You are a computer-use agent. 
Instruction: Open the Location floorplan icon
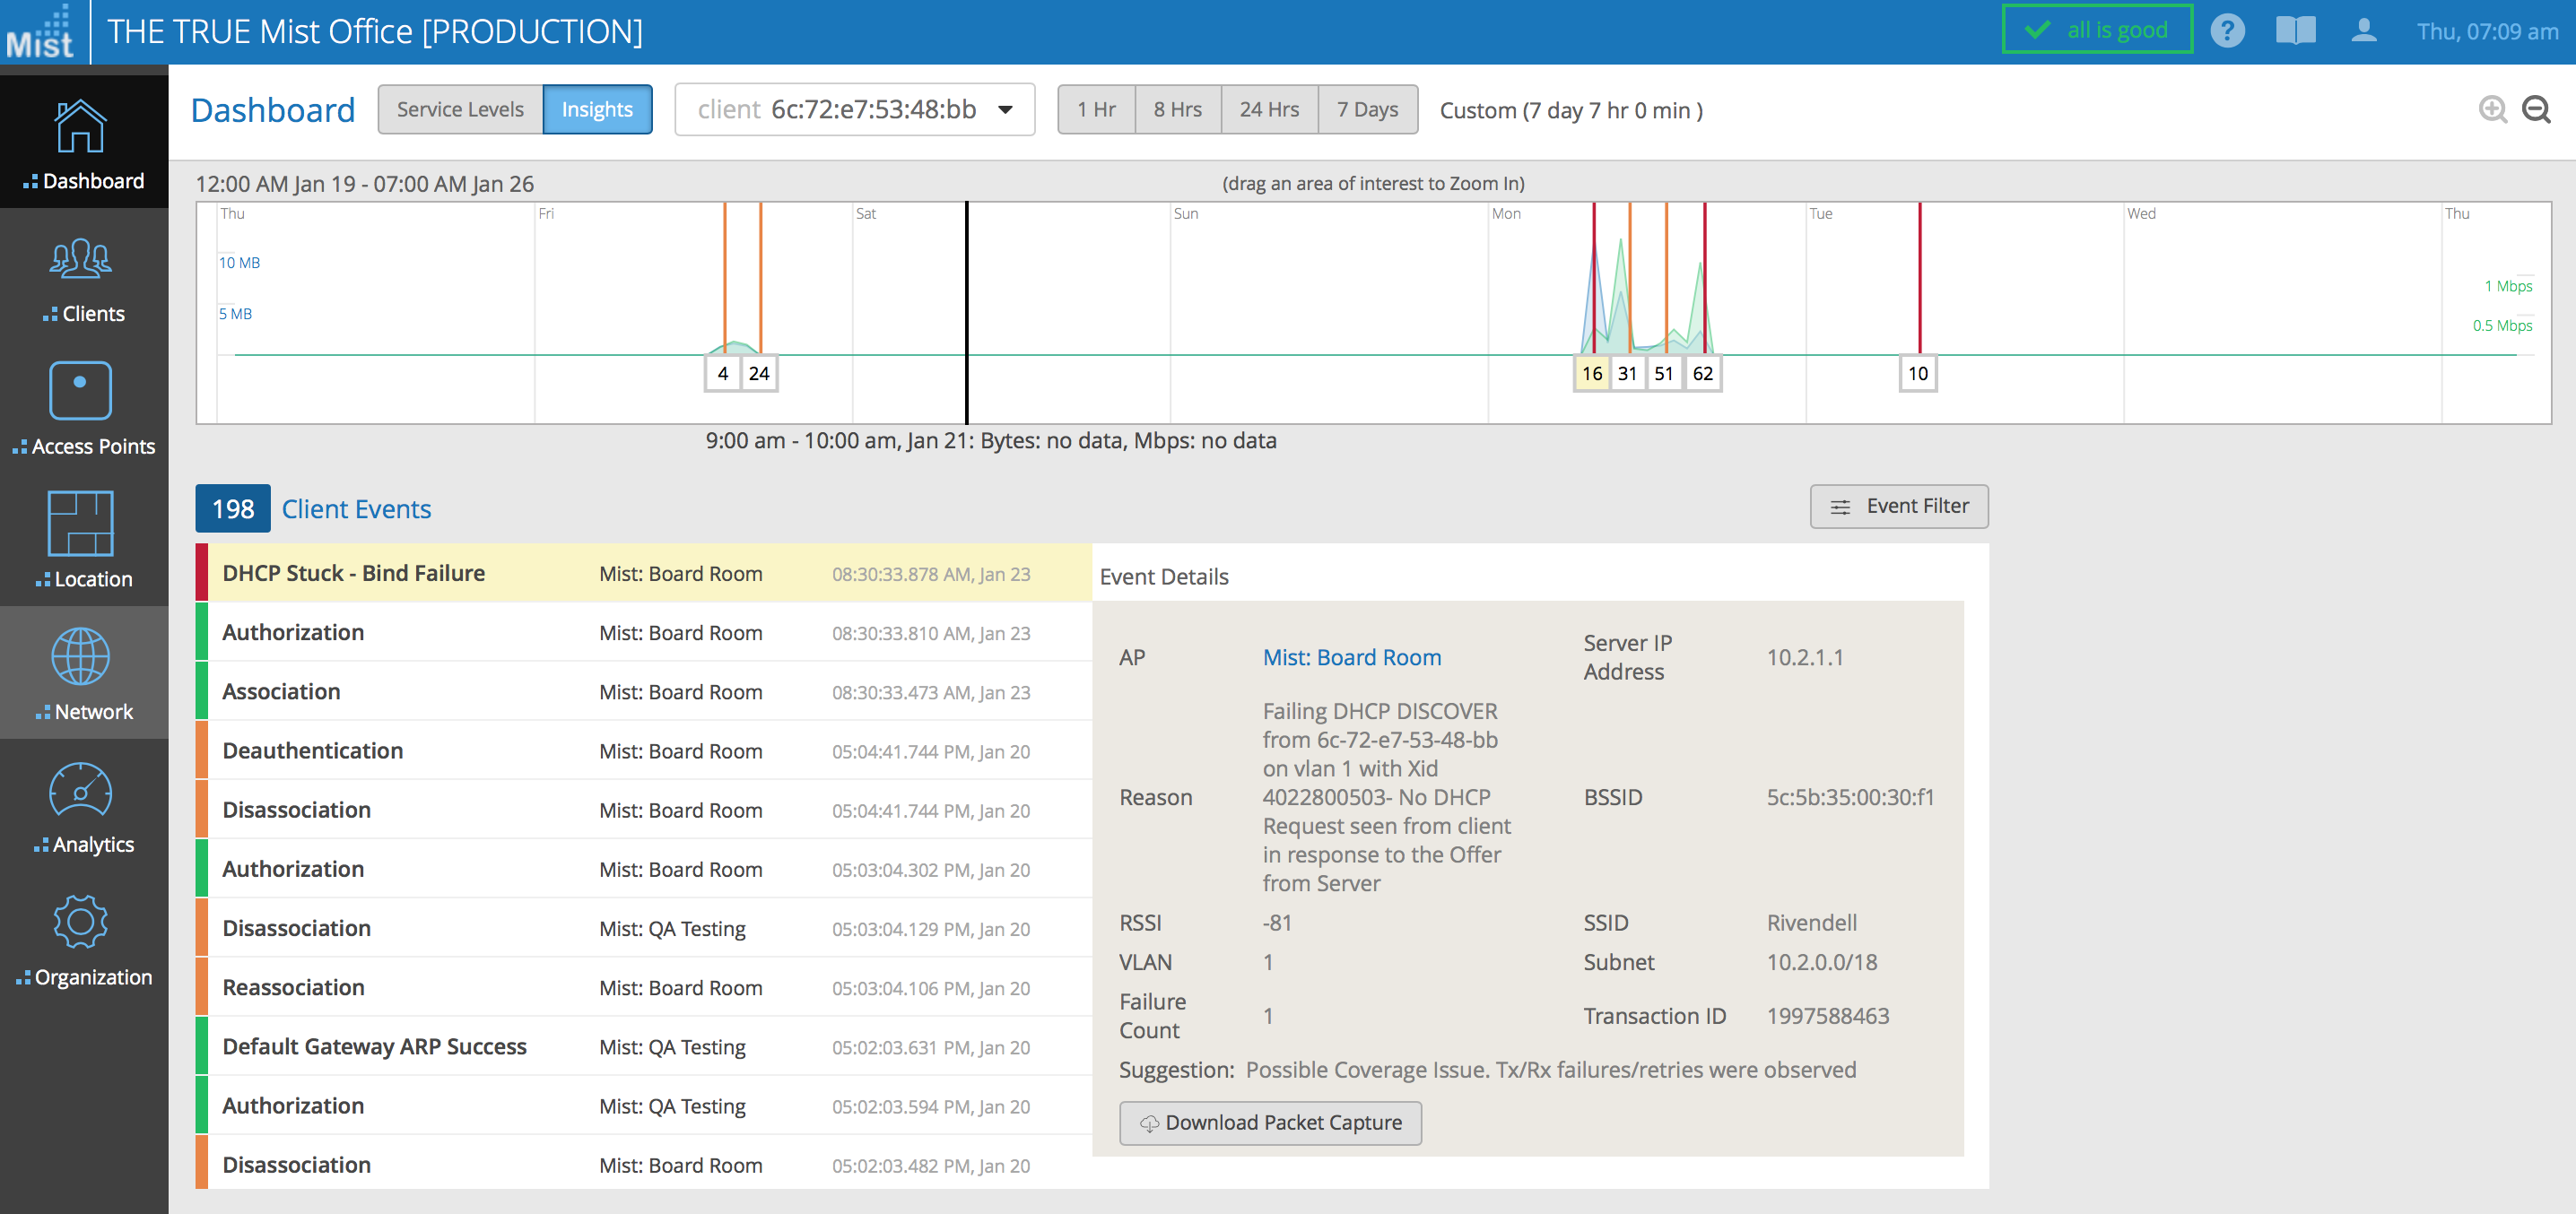tap(81, 523)
